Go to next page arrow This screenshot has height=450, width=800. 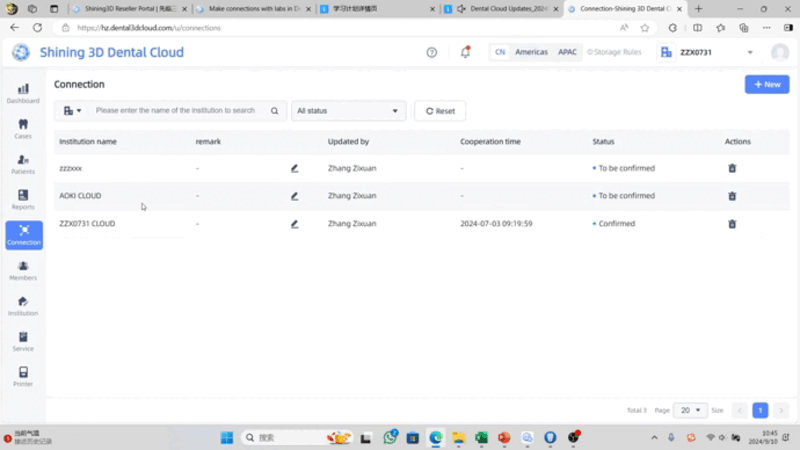coord(781,410)
